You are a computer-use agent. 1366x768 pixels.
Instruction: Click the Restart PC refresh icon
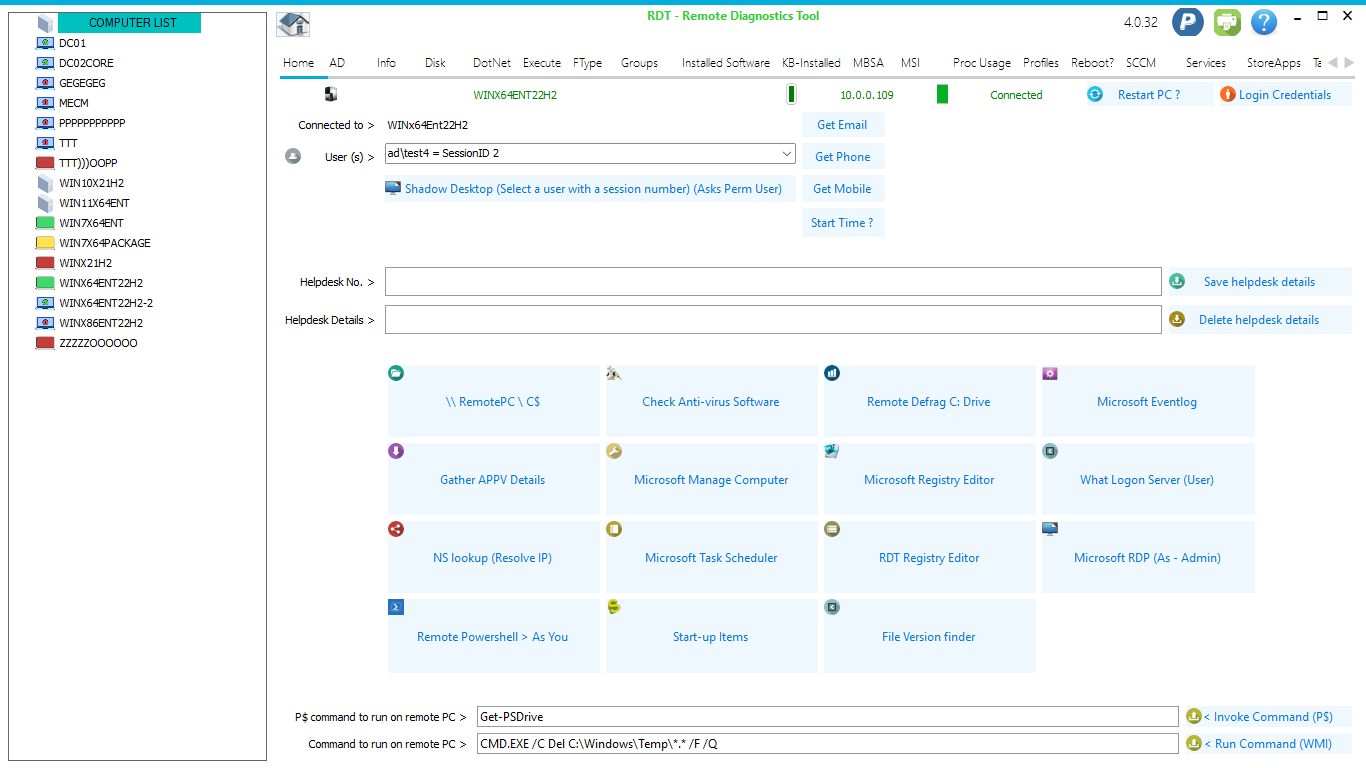[x=1095, y=94]
